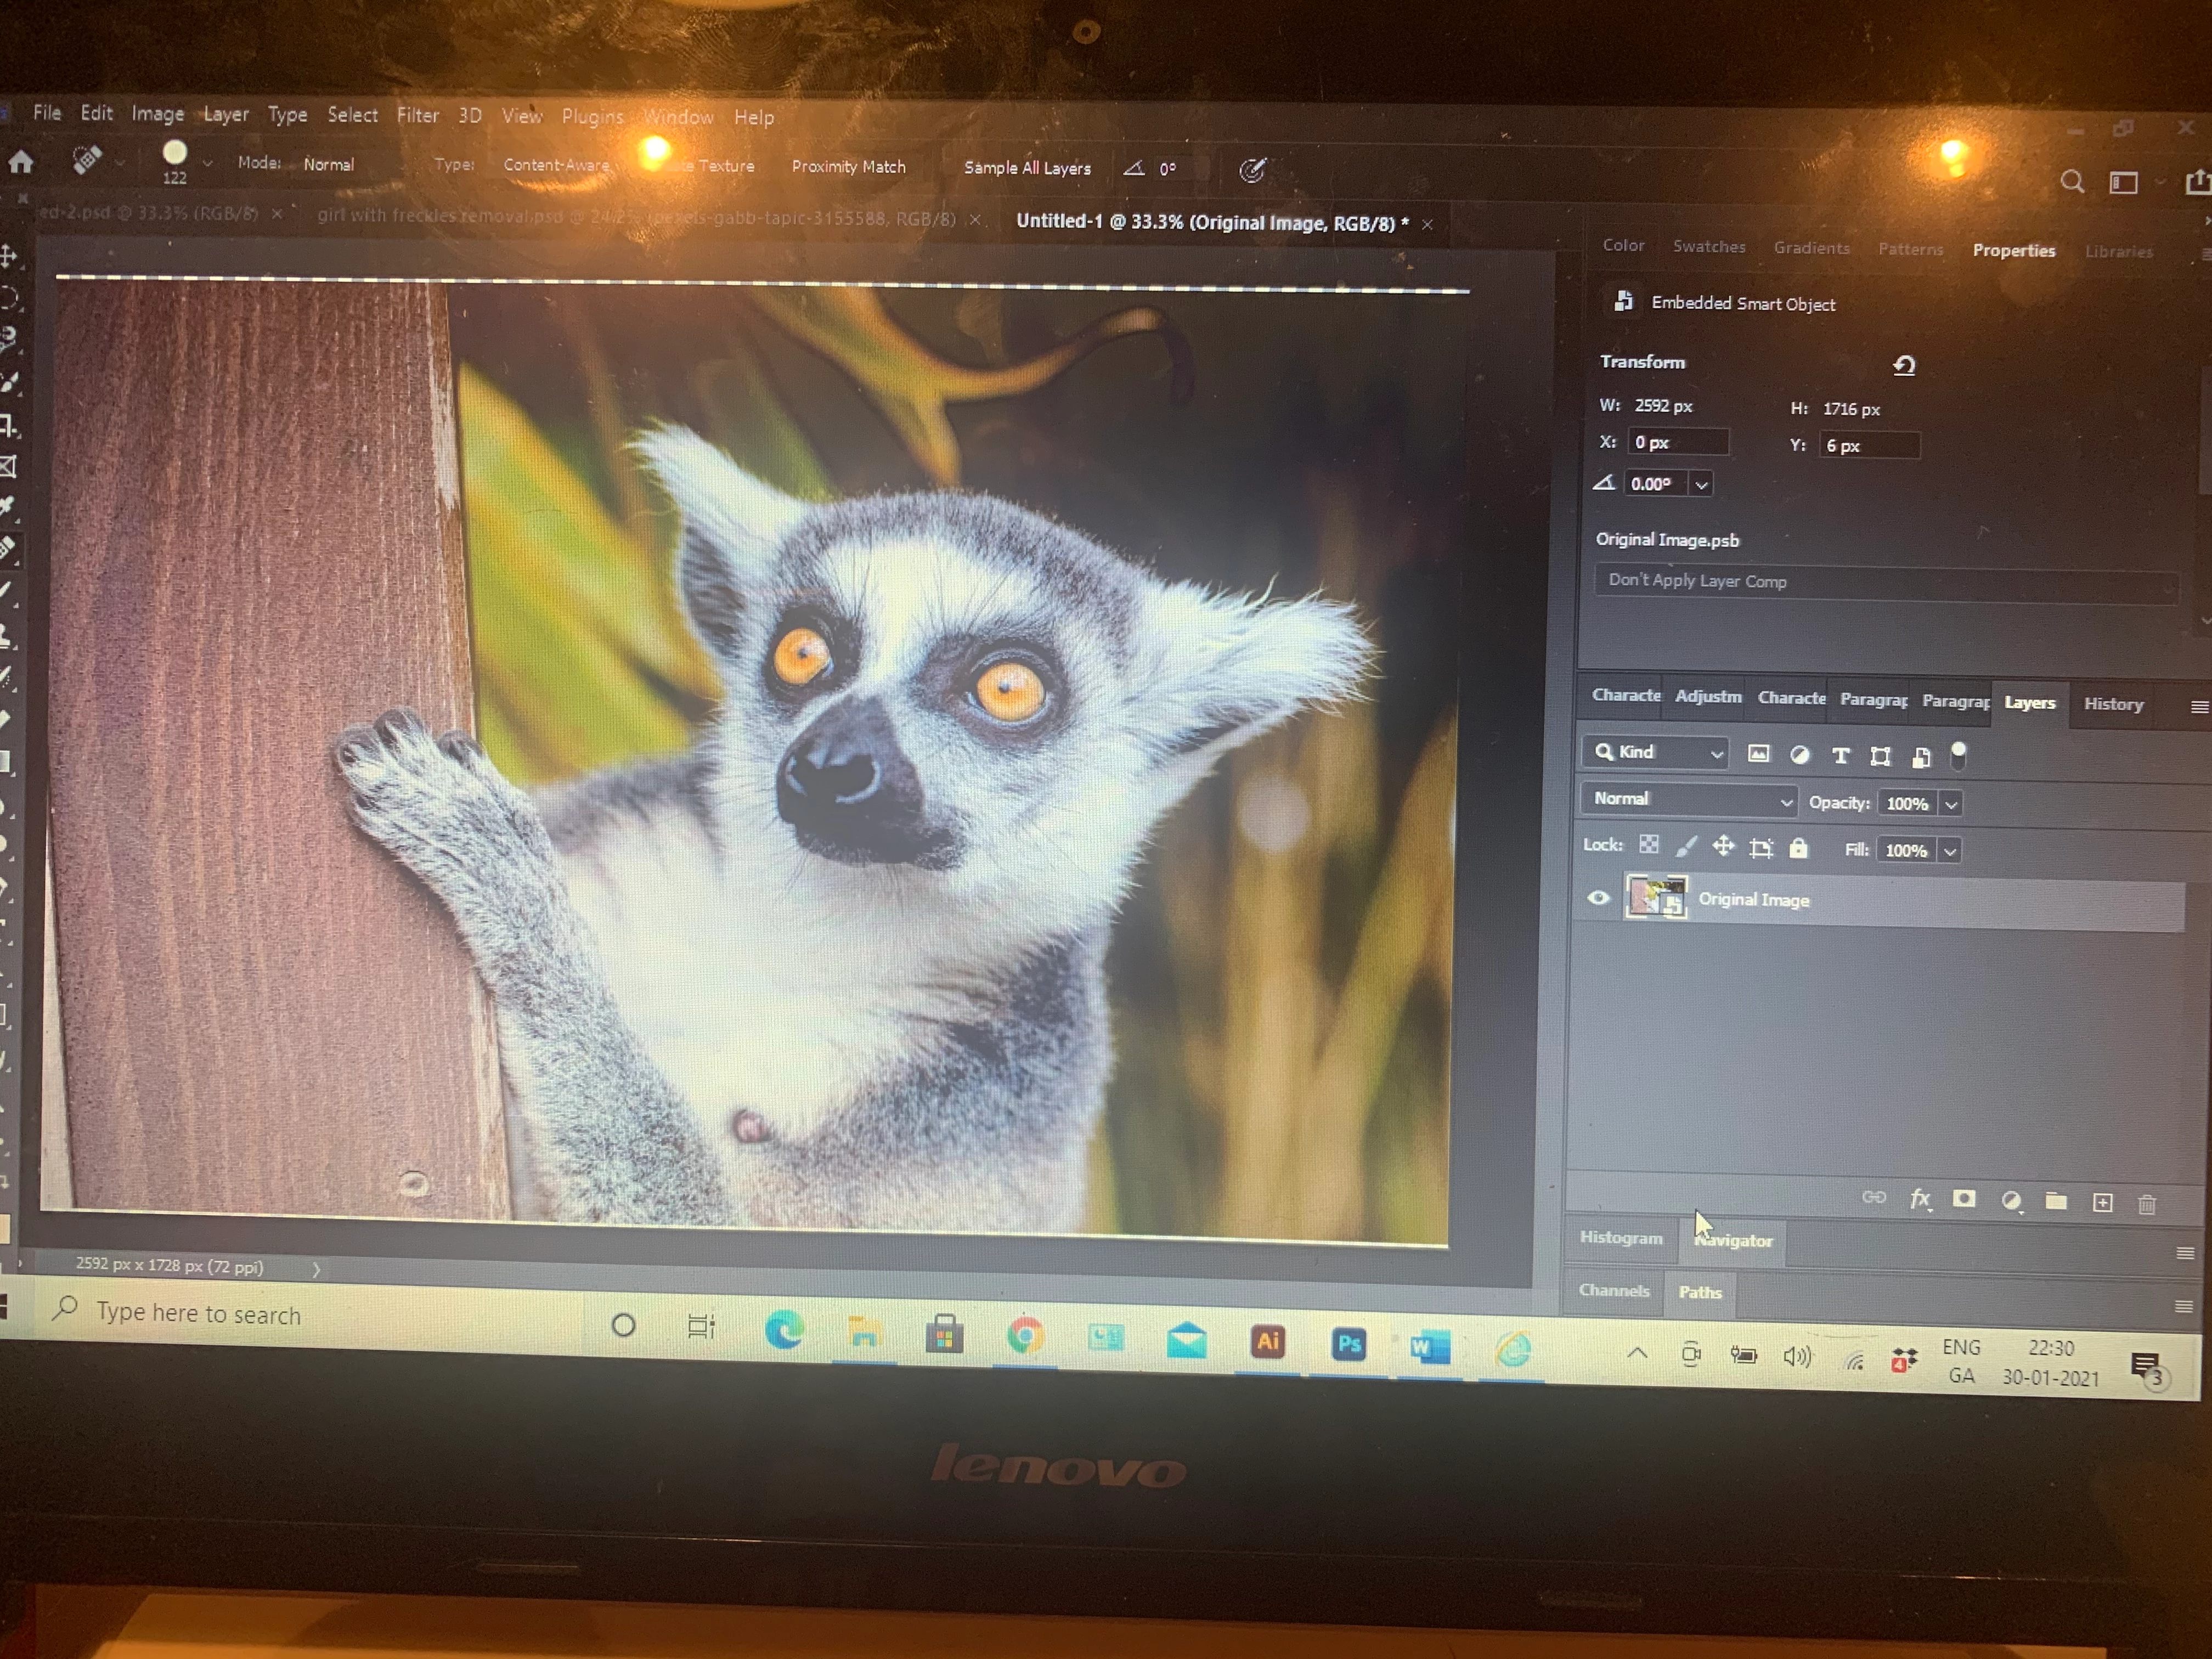Select the Proximity Match type option
2212x1659 pixels.
(848, 167)
